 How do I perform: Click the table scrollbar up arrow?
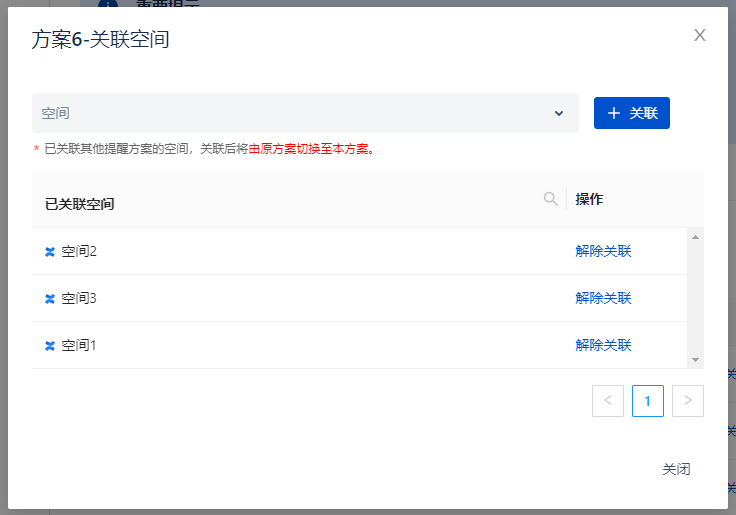tap(695, 236)
